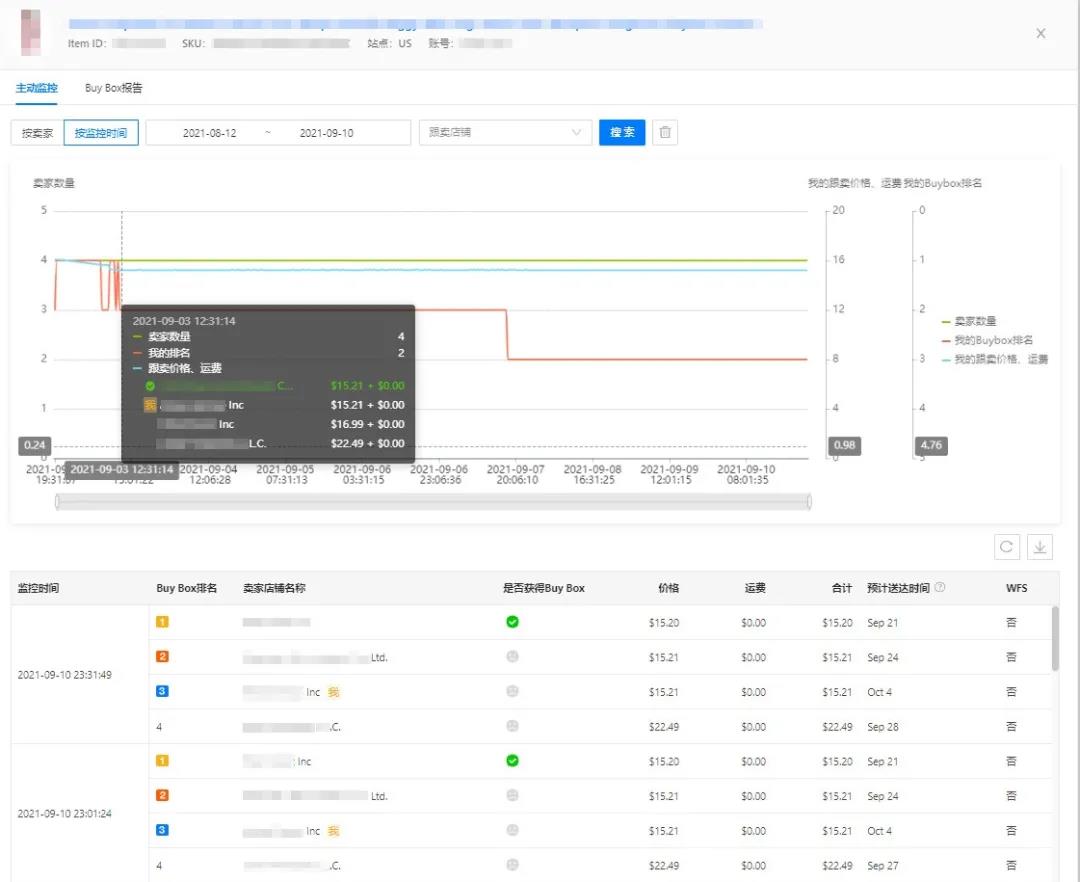This screenshot has height=882, width=1080.
Task: Click the download export icon above table
Action: pyautogui.click(x=1040, y=547)
